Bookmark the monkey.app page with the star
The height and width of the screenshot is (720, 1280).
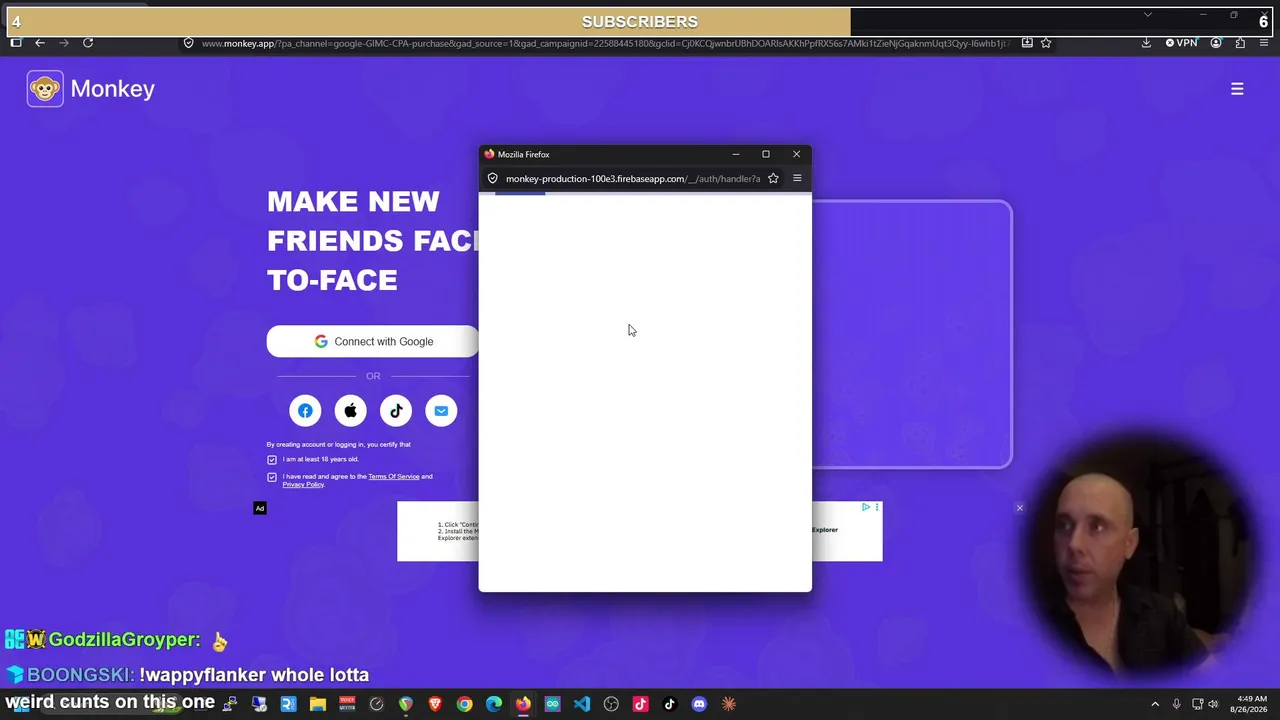(1046, 43)
